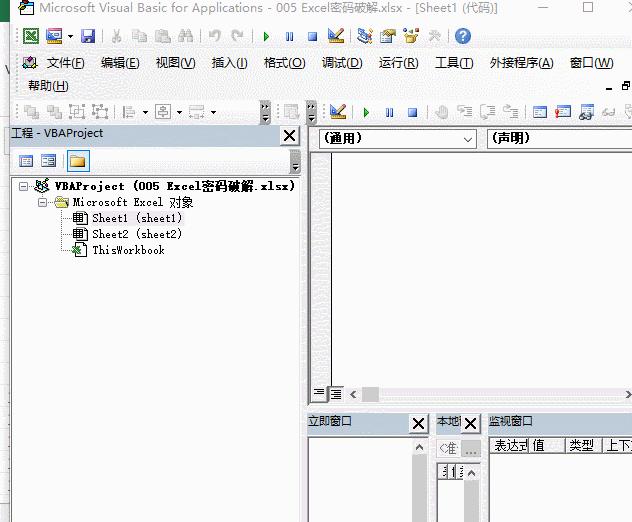Stop with debug toolbar Reset square
The height and width of the screenshot is (522, 632).
tap(412, 112)
